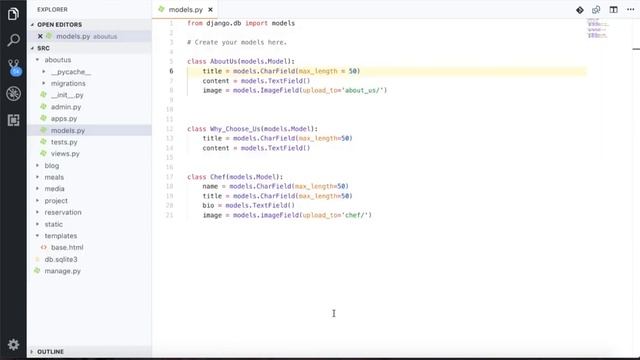Click the 'bio = models.TextField()' line
The image size is (640, 360).
[x=248, y=205]
